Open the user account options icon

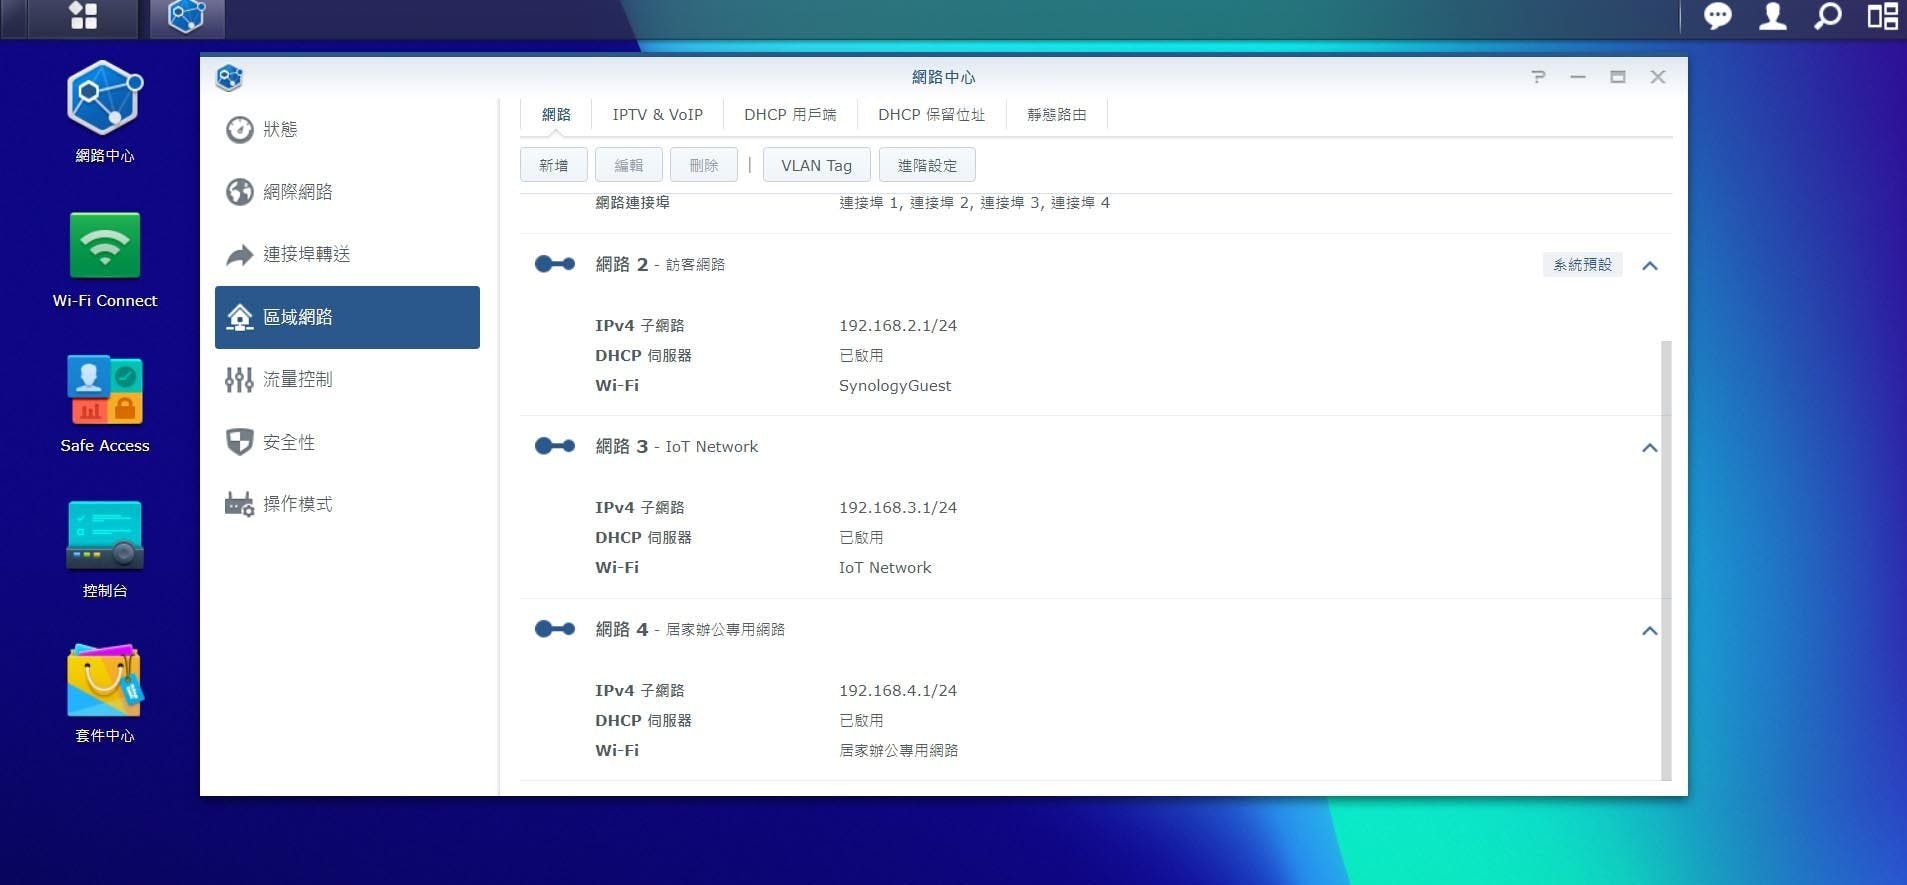click(1772, 16)
